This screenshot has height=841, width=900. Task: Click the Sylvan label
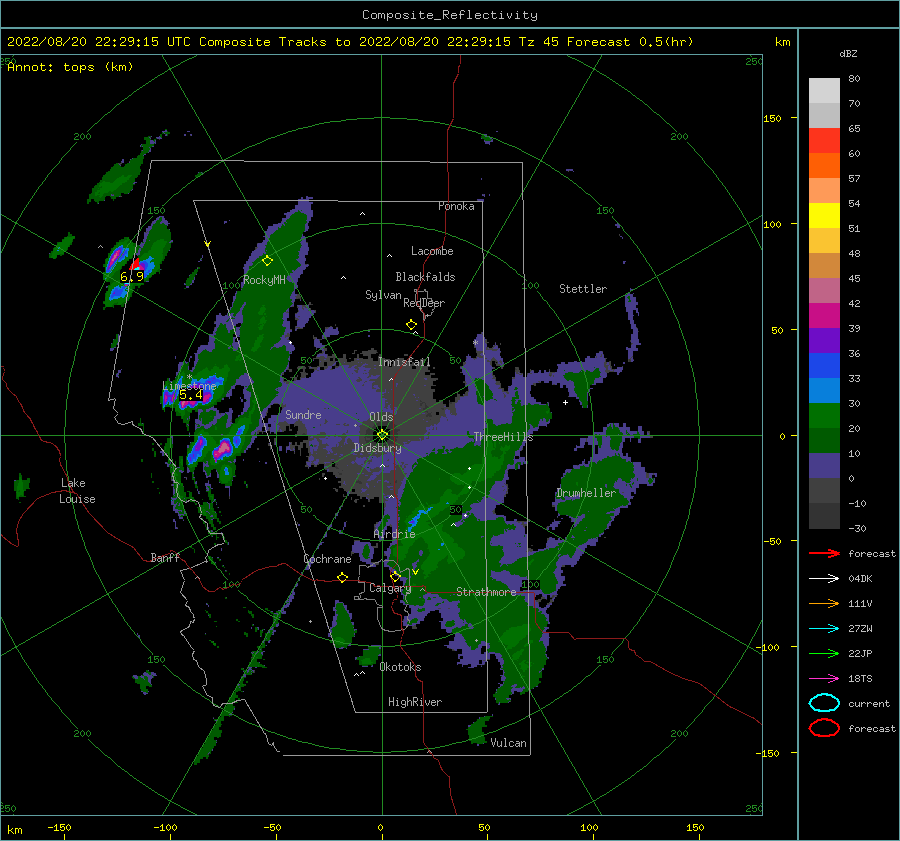383,295
